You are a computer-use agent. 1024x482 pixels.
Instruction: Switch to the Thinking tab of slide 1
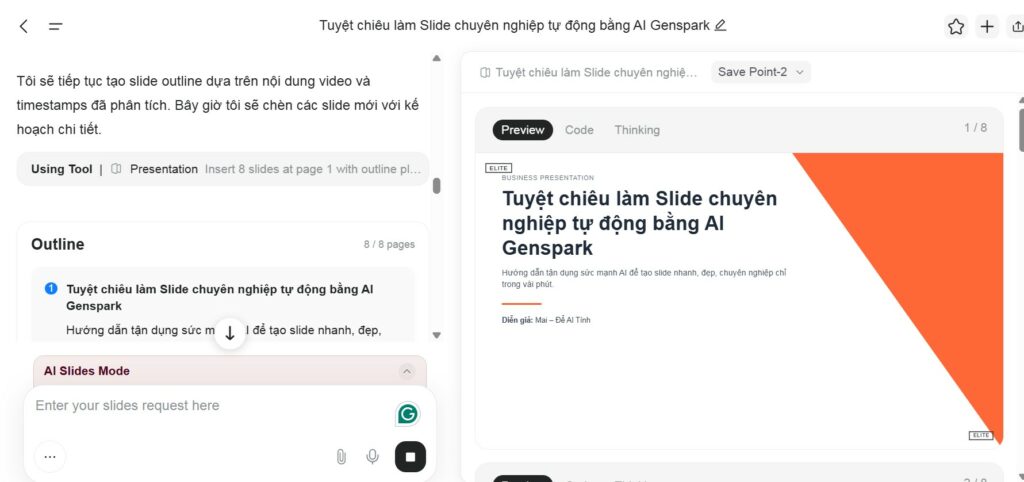[x=637, y=130]
